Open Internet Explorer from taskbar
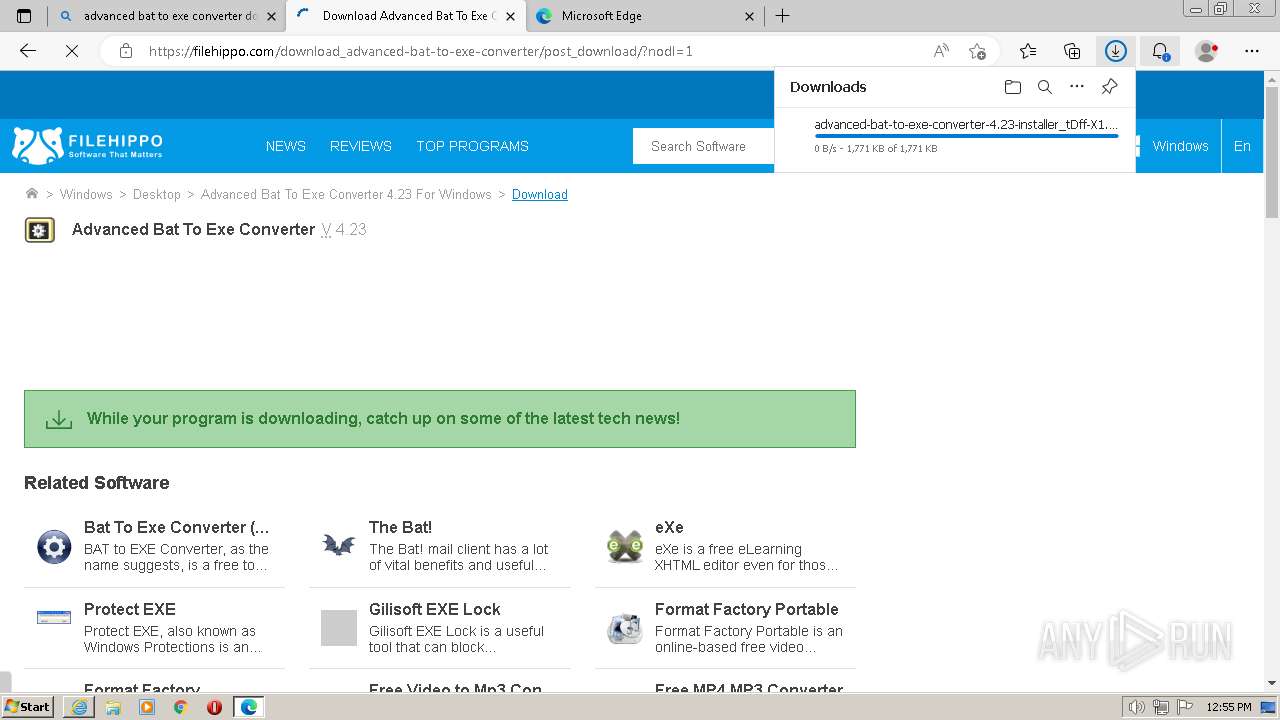Image resolution: width=1280 pixels, height=720 pixels. (x=80, y=707)
